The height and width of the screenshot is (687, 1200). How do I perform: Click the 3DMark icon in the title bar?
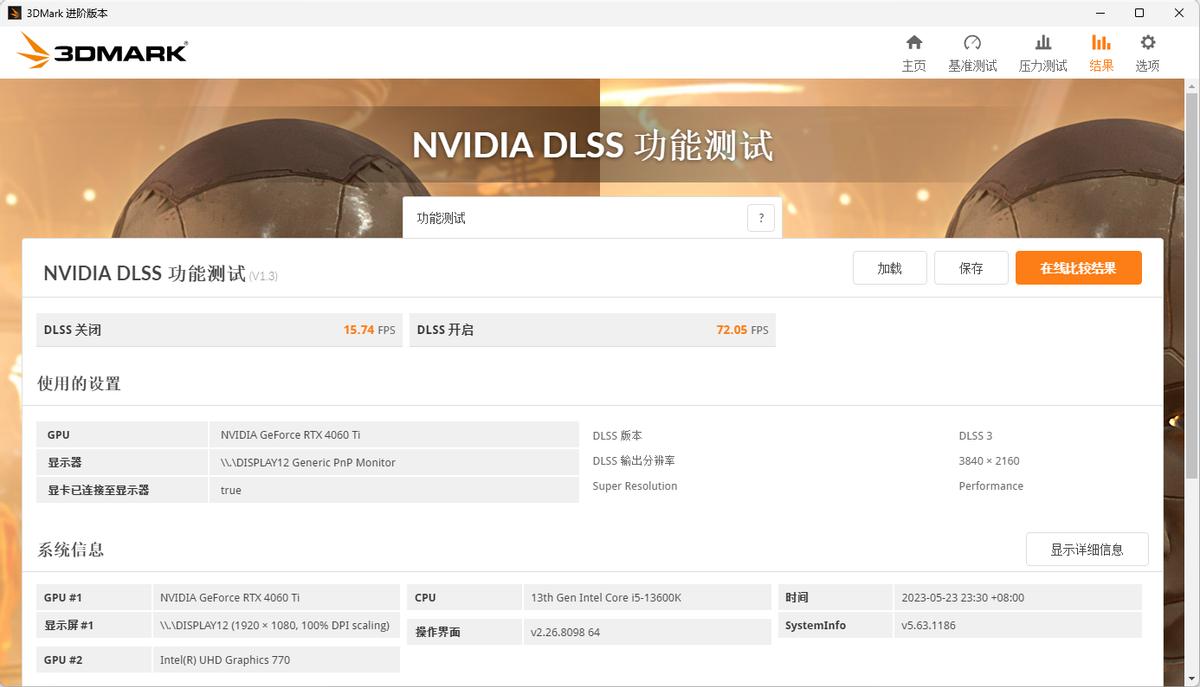13,13
